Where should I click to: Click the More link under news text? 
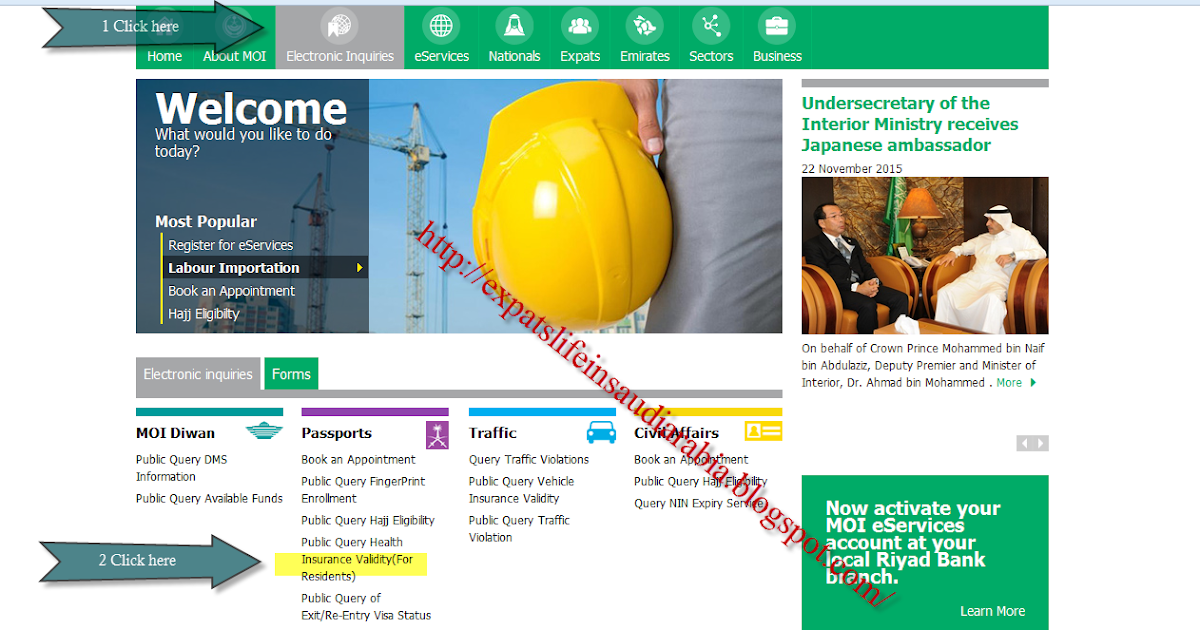point(1009,383)
